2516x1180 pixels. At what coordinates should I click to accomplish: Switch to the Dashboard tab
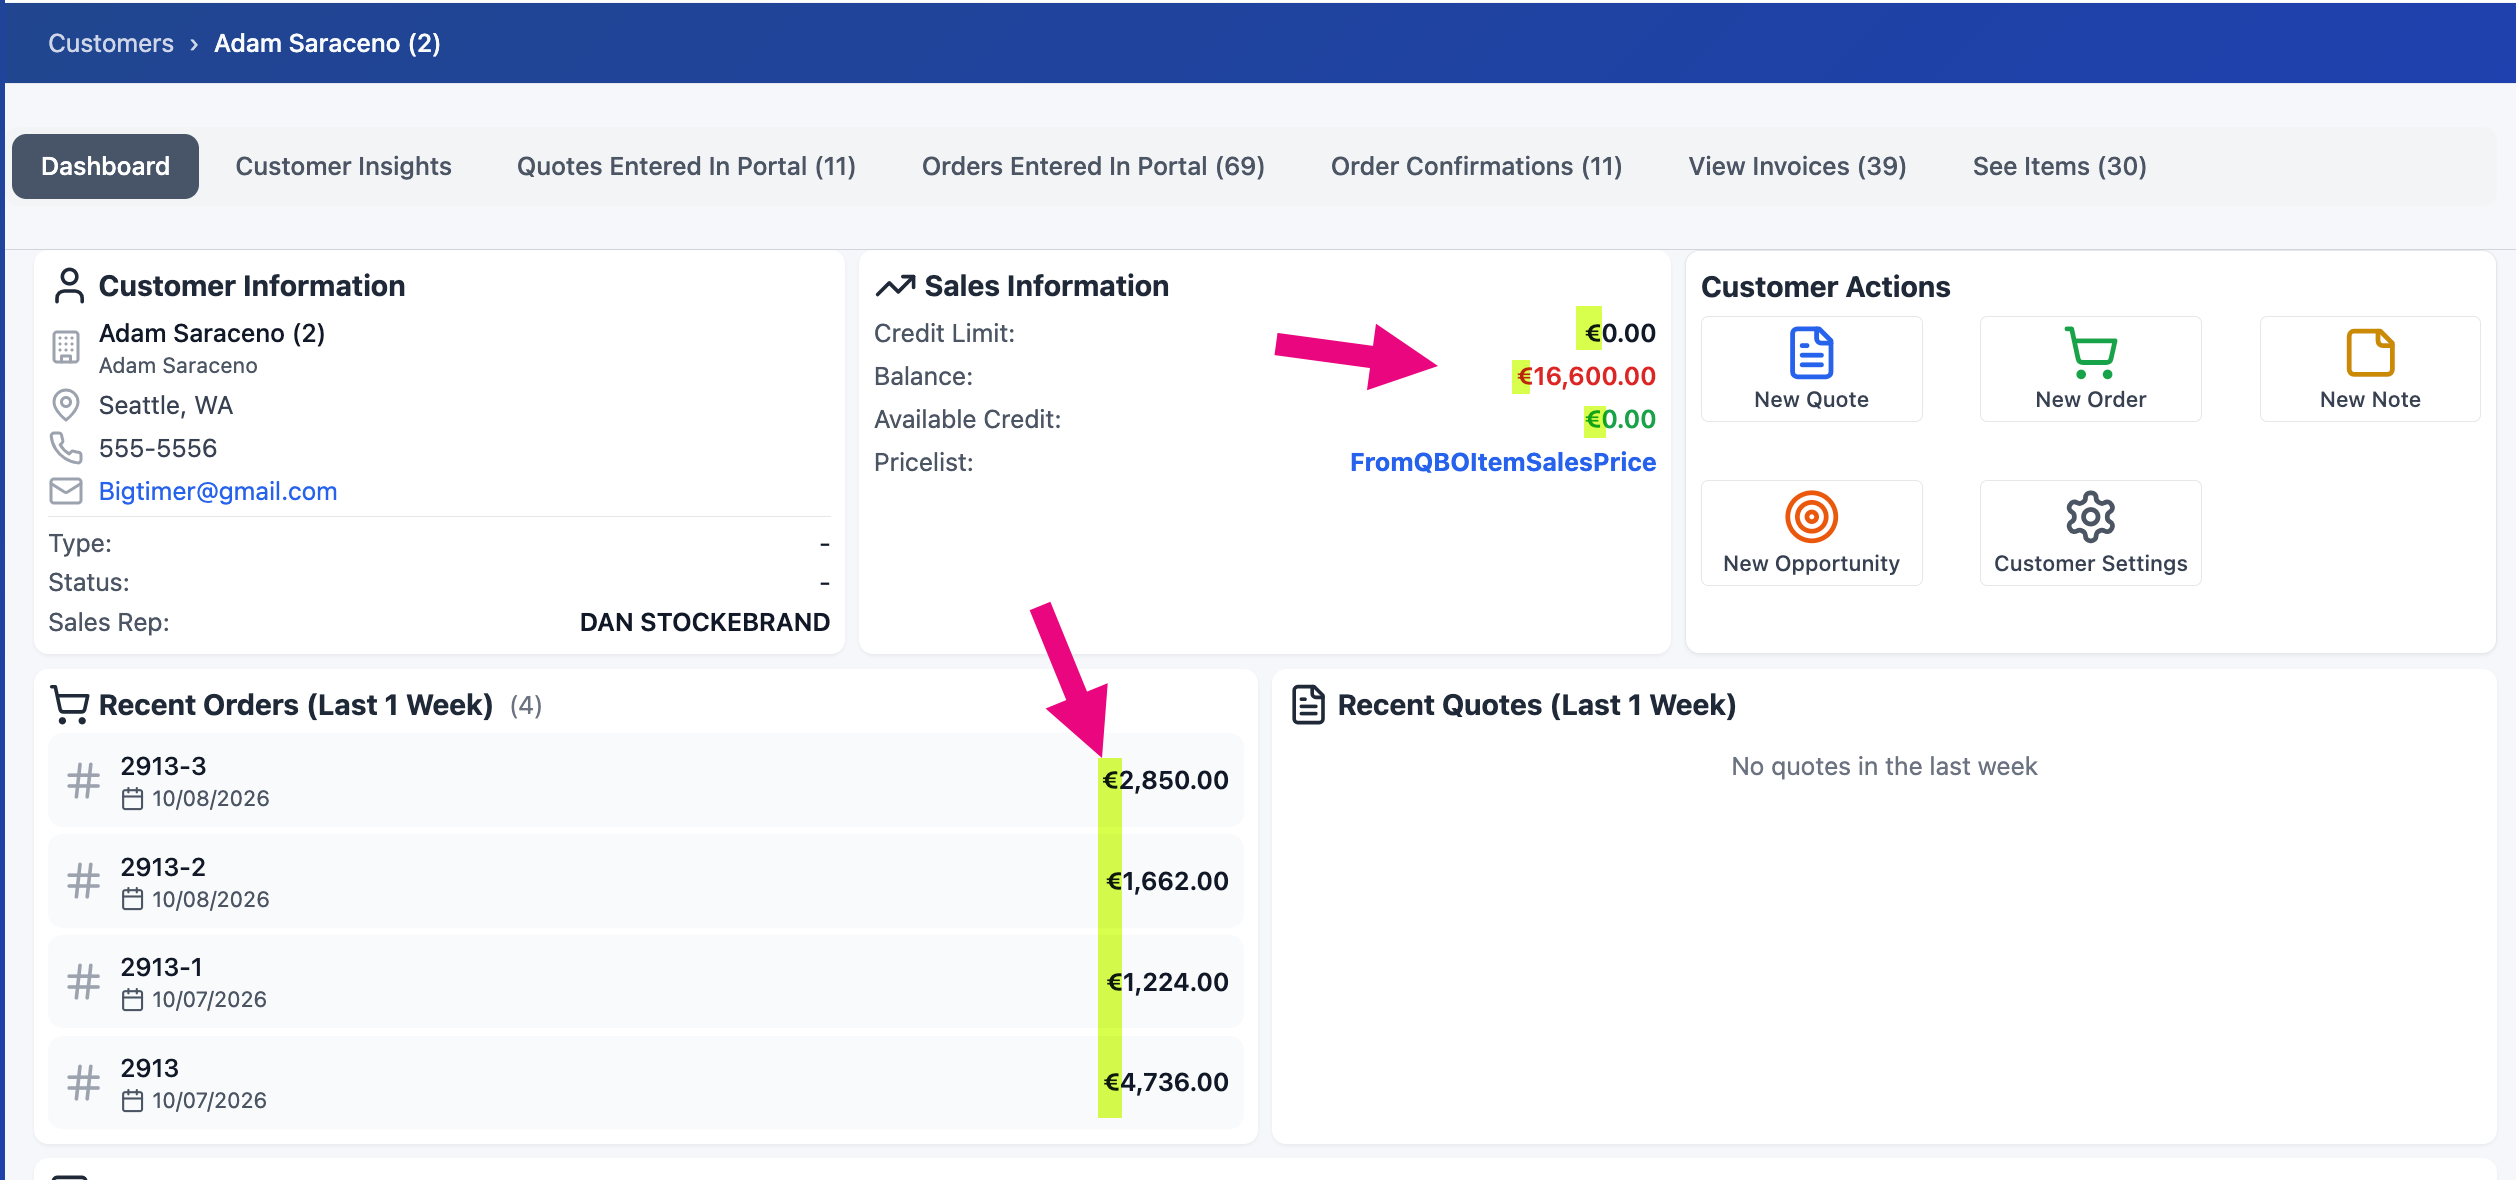pyautogui.click(x=105, y=166)
